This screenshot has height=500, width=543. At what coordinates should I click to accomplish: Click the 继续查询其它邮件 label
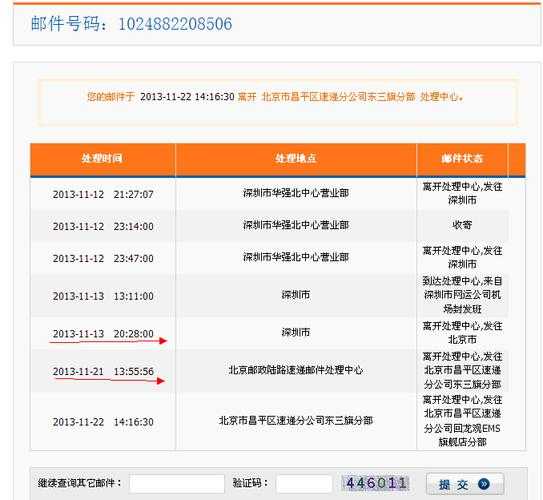79,482
